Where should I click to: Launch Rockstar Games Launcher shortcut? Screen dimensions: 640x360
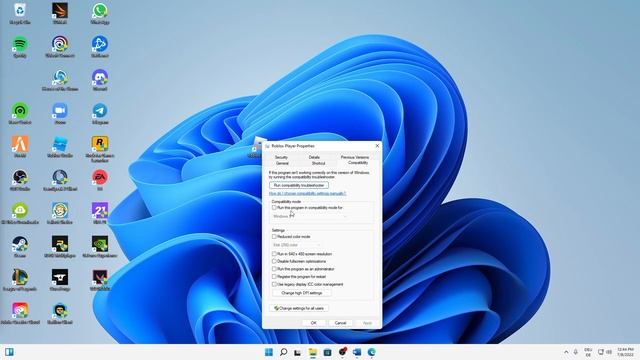(100, 144)
